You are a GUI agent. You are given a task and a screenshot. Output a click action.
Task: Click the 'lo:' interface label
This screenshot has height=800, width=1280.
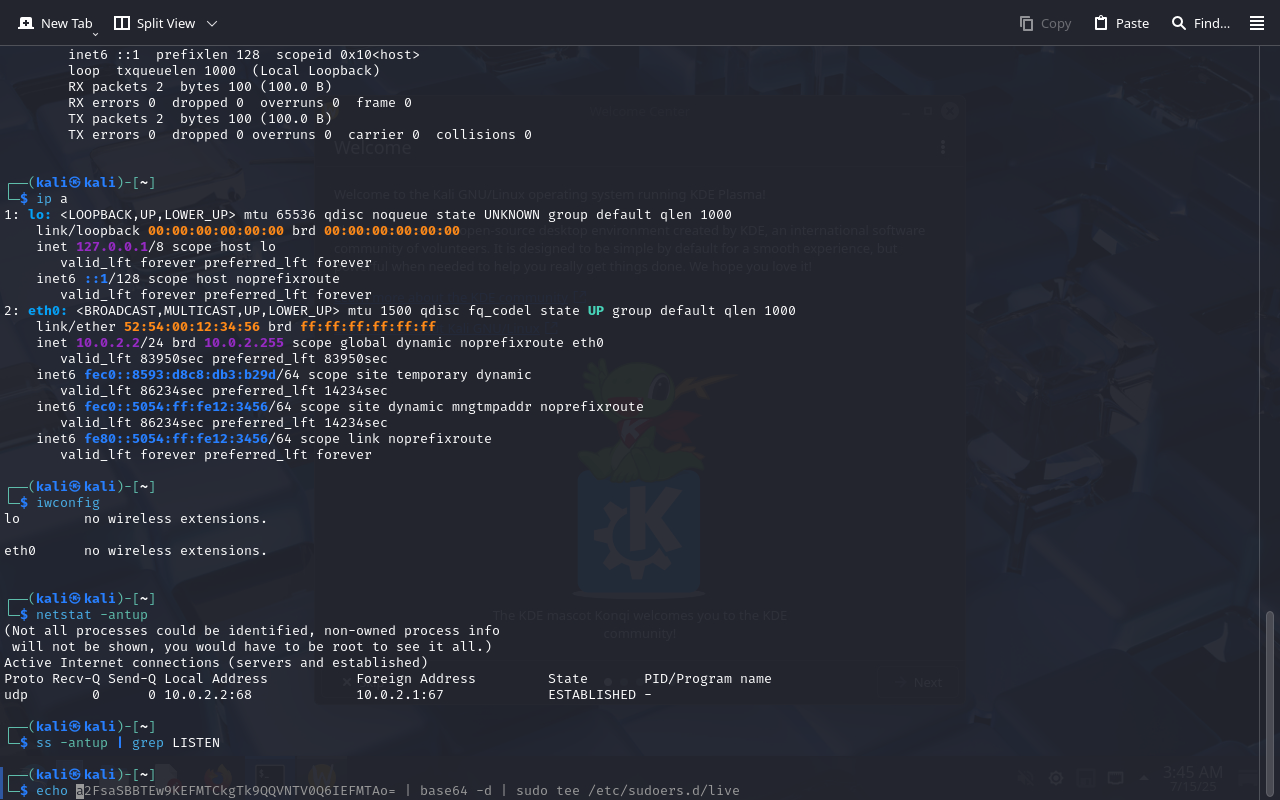click(40, 215)
